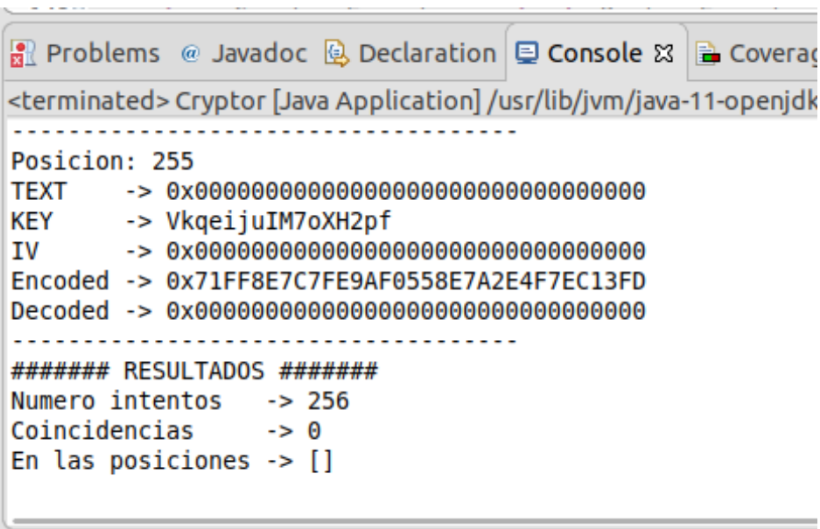The image size is (820, 529).
Task: Open the Javadoc tab
Action: click(x=258, y=54)
